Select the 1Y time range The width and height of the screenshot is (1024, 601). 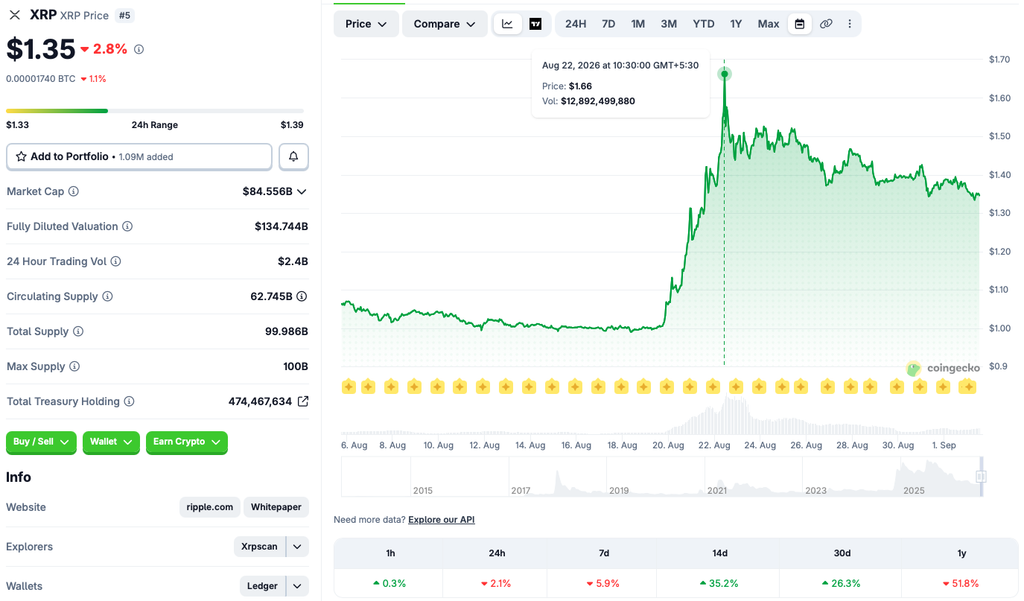736,24
